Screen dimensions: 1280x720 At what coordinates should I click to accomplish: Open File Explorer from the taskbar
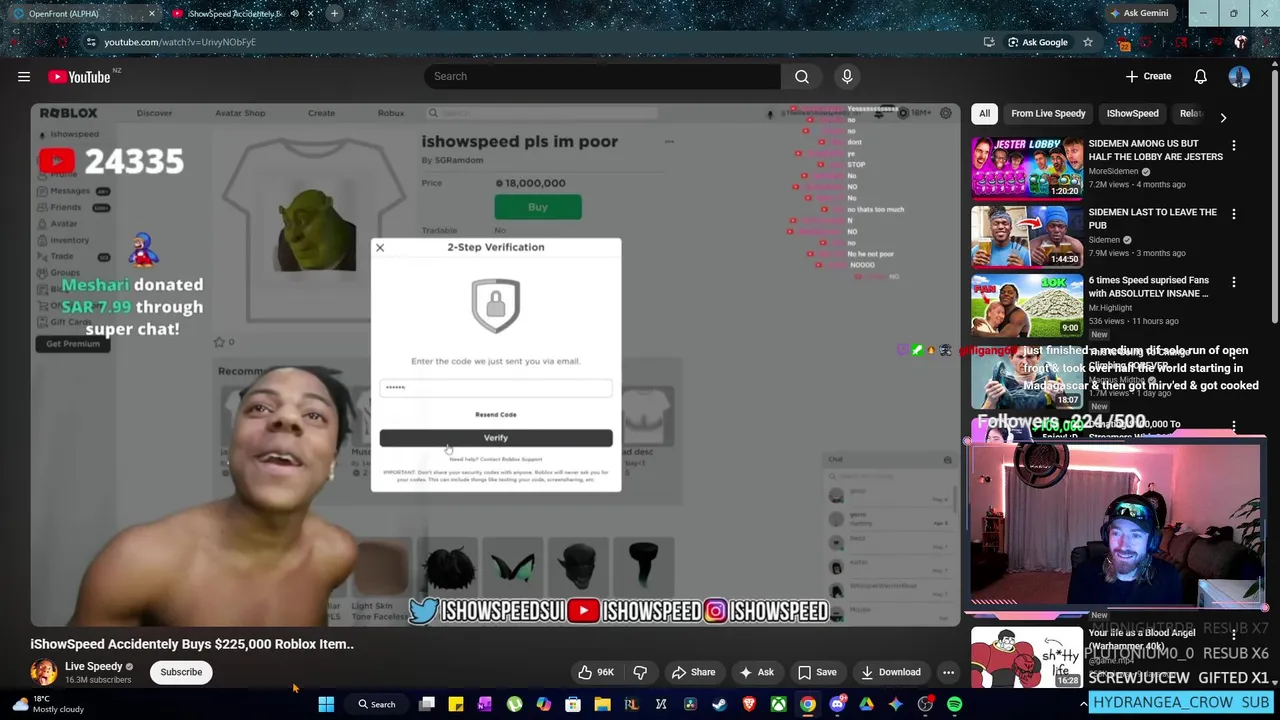(602, 705)
